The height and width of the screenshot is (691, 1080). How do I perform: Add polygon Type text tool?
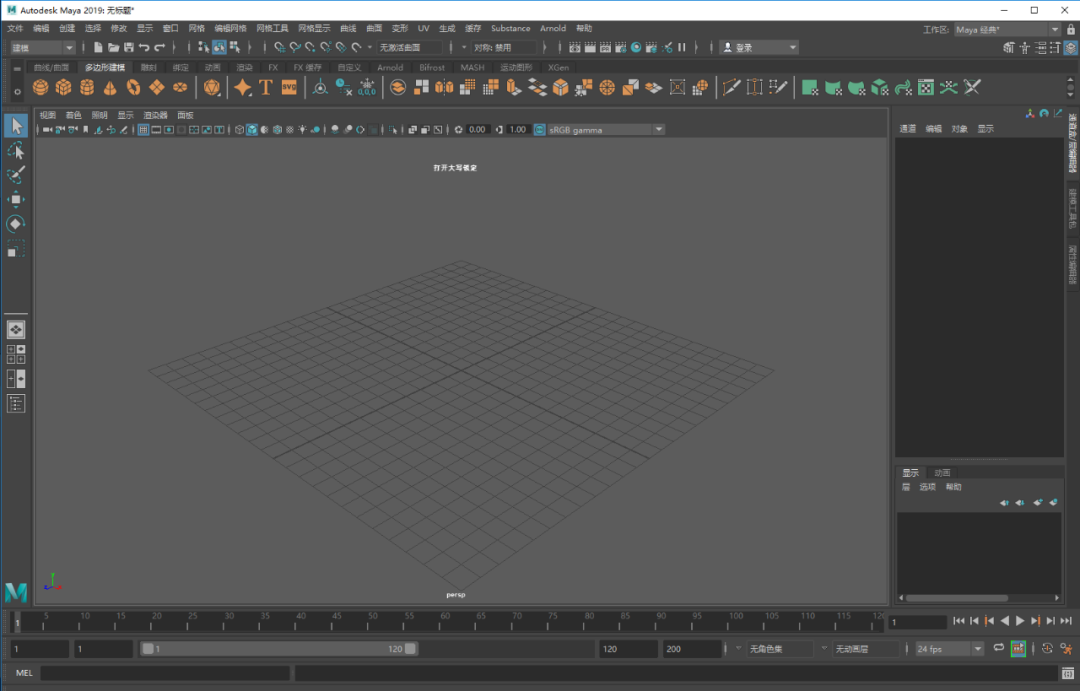tap(266, 88)
